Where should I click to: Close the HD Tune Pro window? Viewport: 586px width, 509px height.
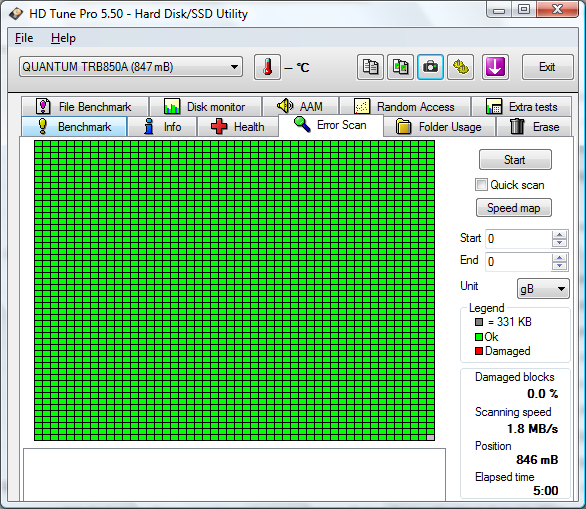coord(557,10)
